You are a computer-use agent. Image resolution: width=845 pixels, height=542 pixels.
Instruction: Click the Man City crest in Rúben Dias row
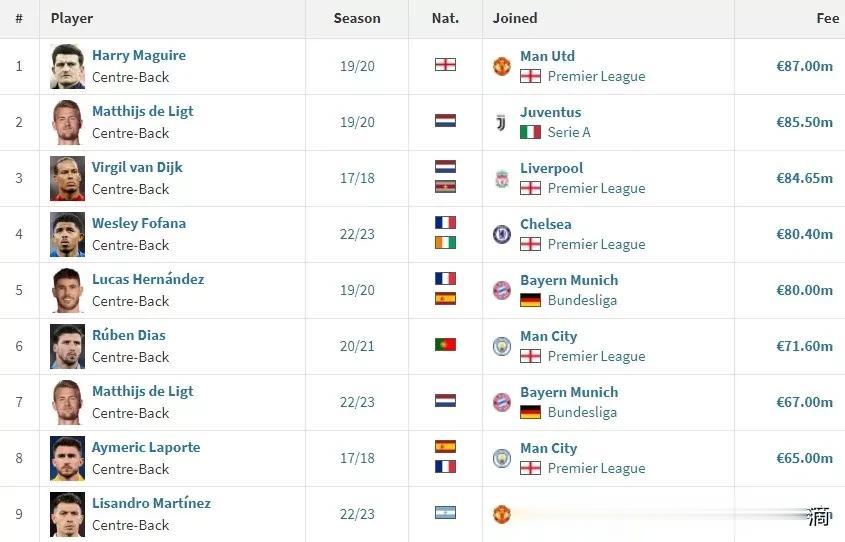502,346
